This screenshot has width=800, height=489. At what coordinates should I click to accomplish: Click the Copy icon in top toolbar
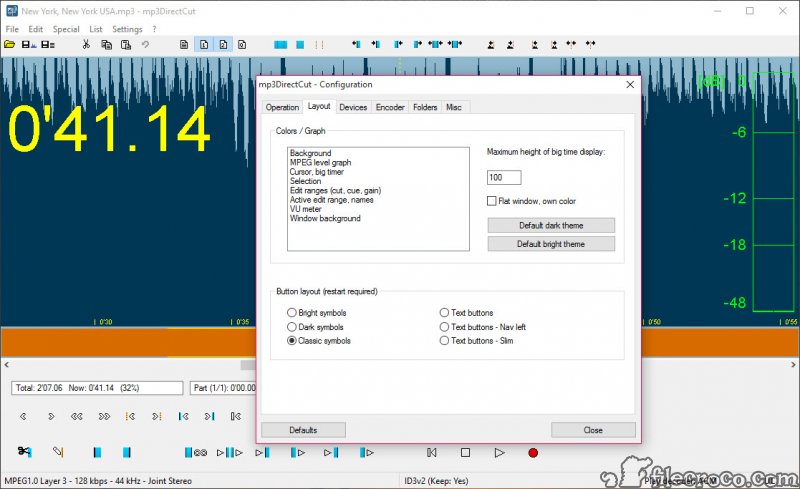pyautogui.click(x=106, y=44)
